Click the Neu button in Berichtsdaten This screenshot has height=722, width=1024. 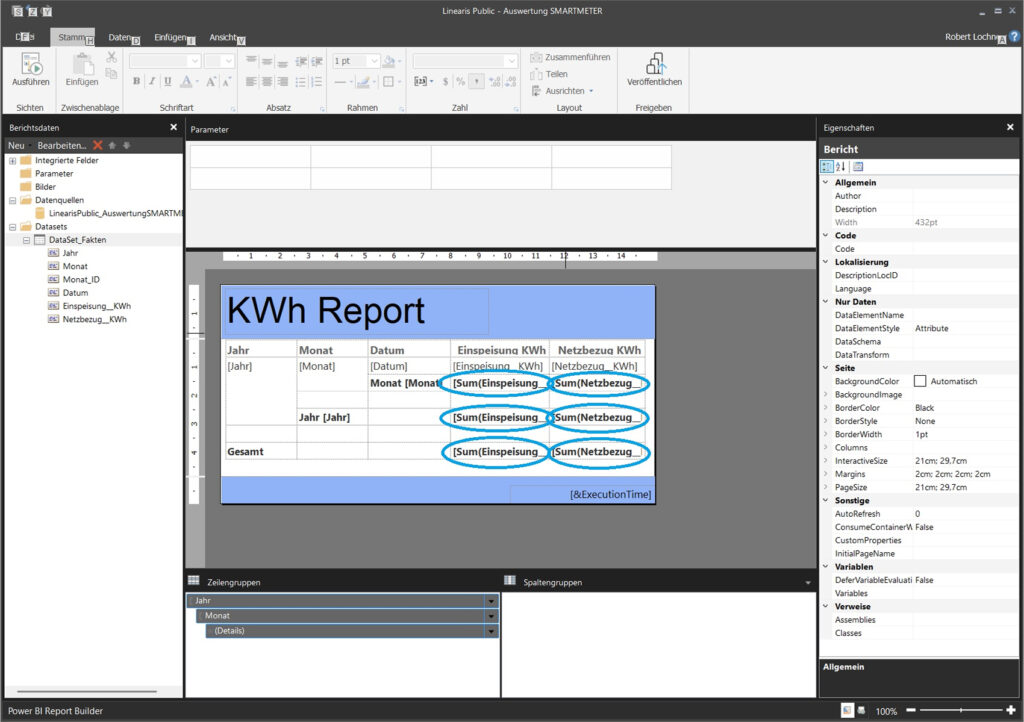(16, 145)
